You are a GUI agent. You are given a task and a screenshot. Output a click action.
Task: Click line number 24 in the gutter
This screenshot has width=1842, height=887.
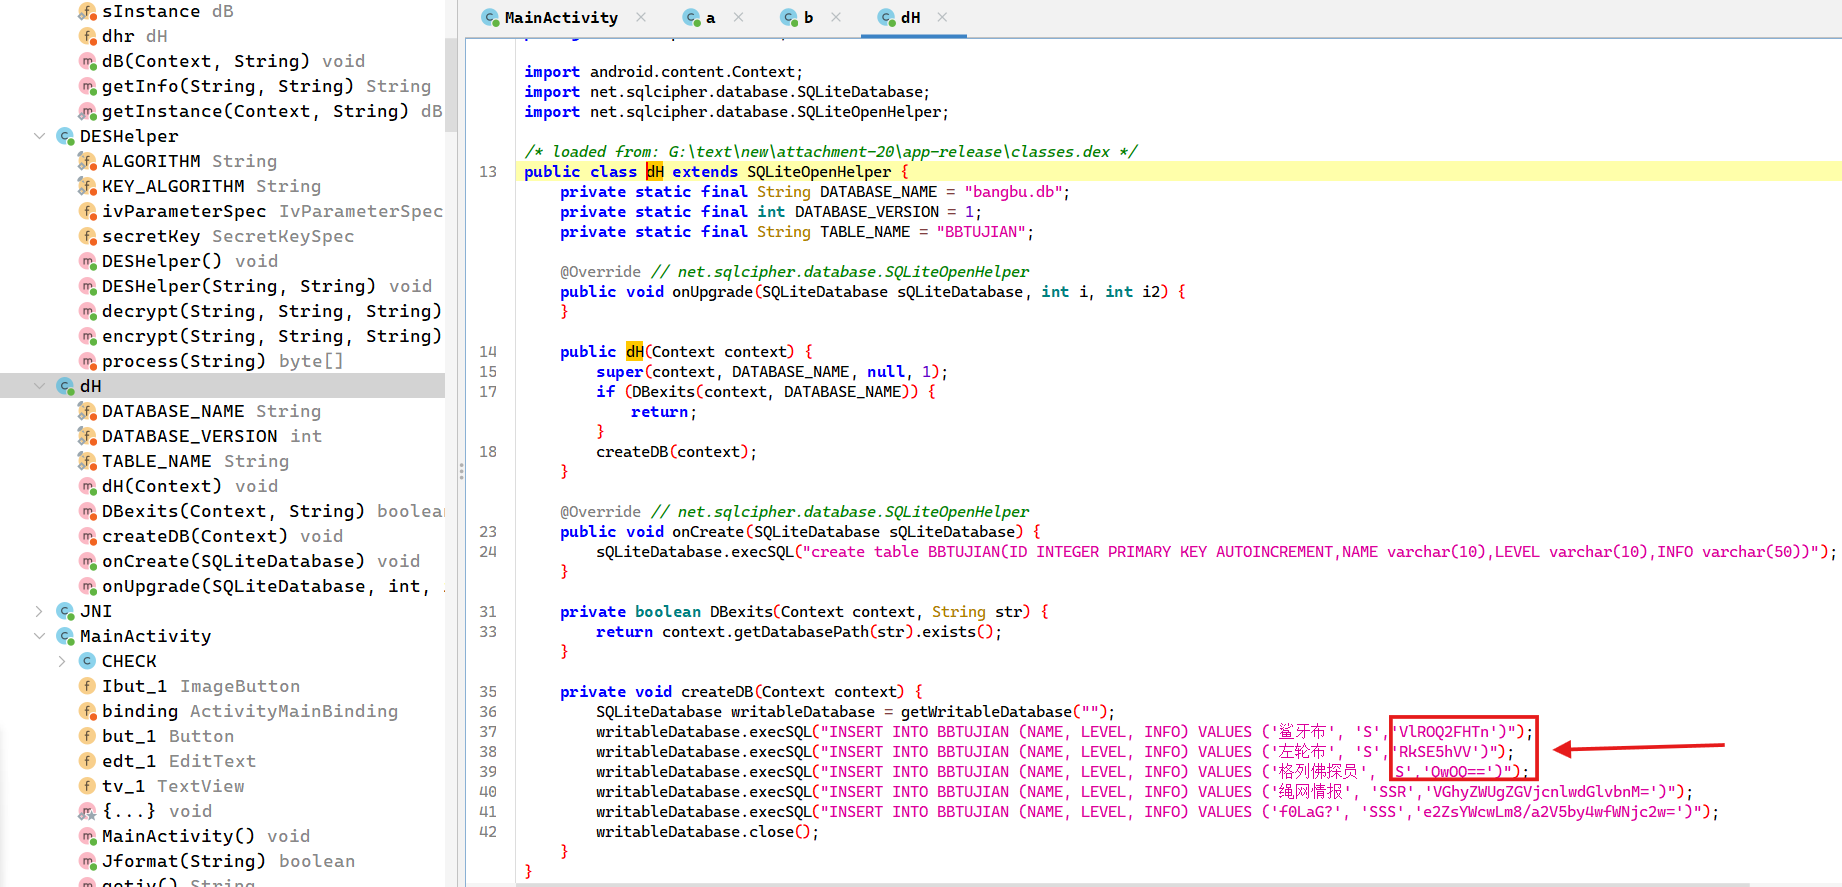(488, 552)
